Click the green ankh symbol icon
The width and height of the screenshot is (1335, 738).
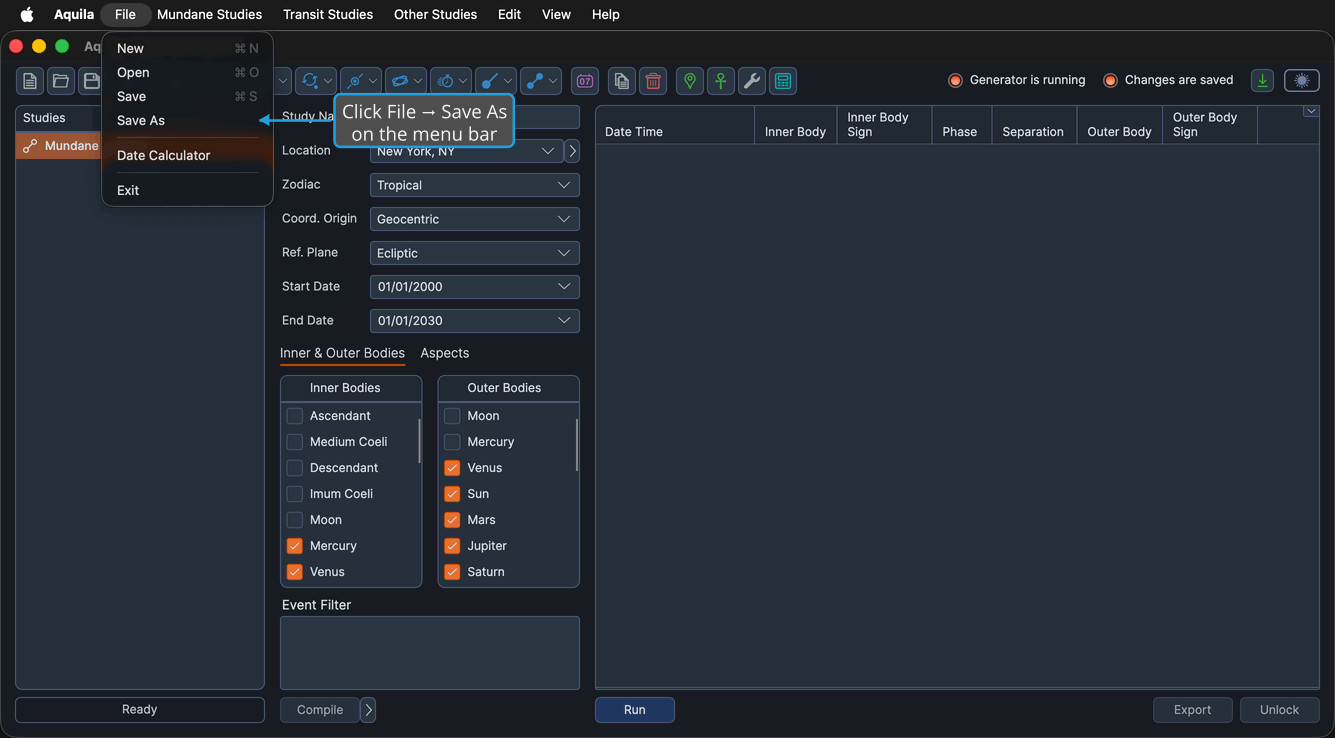coord(721,81)
